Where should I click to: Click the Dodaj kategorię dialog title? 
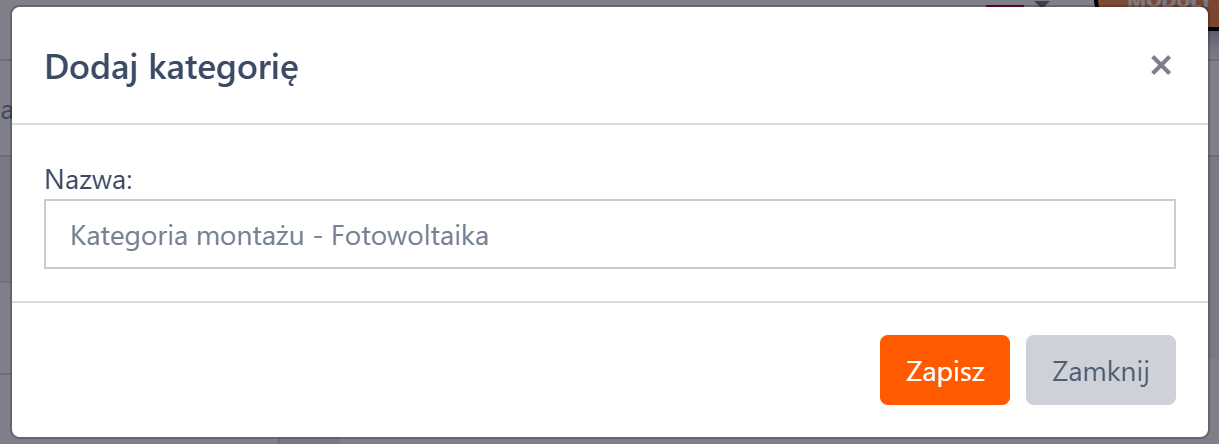coord(172,67)
